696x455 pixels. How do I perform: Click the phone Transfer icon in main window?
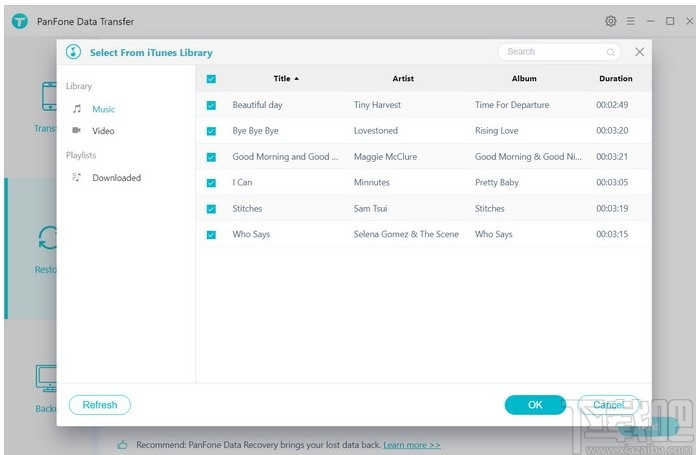click(x=49, y=96)
